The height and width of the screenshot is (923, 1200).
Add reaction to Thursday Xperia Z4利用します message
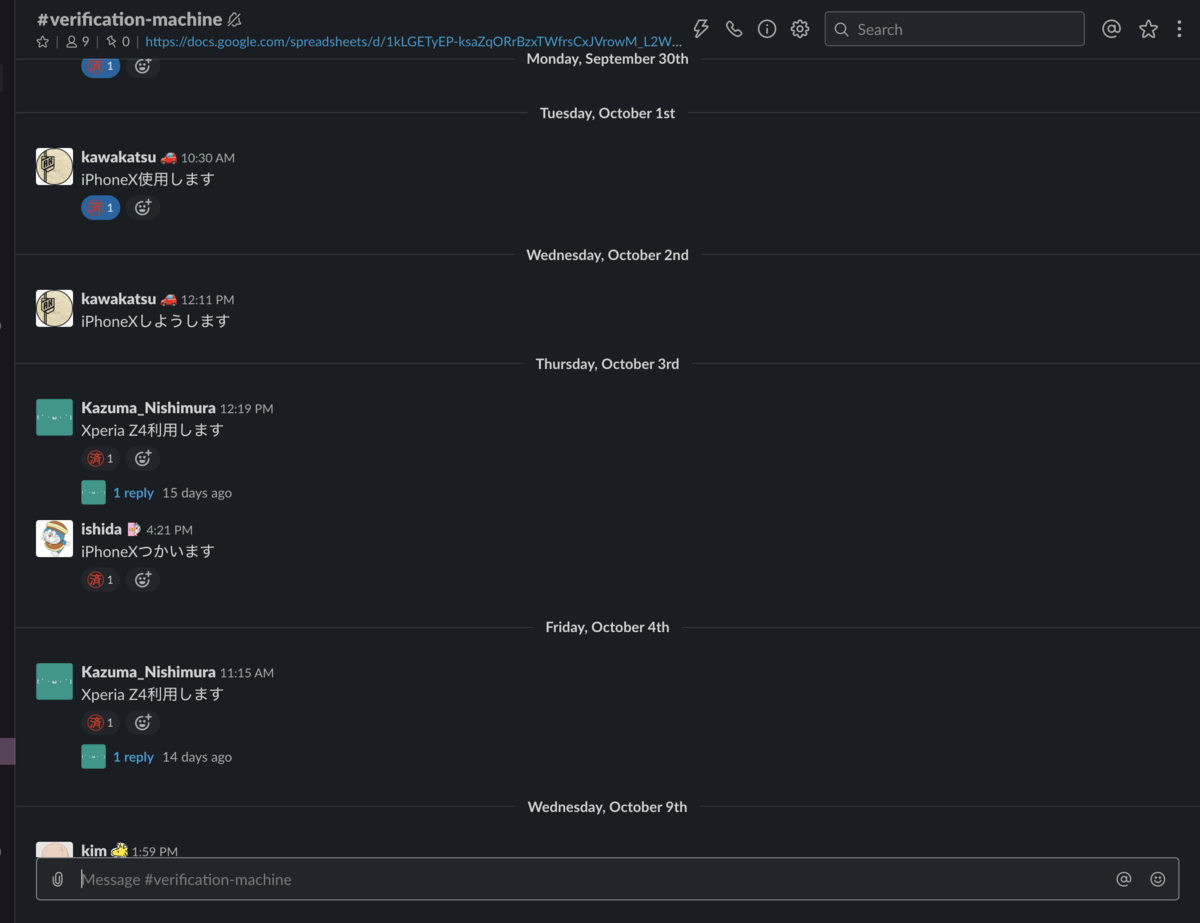[x=143, y=459]
